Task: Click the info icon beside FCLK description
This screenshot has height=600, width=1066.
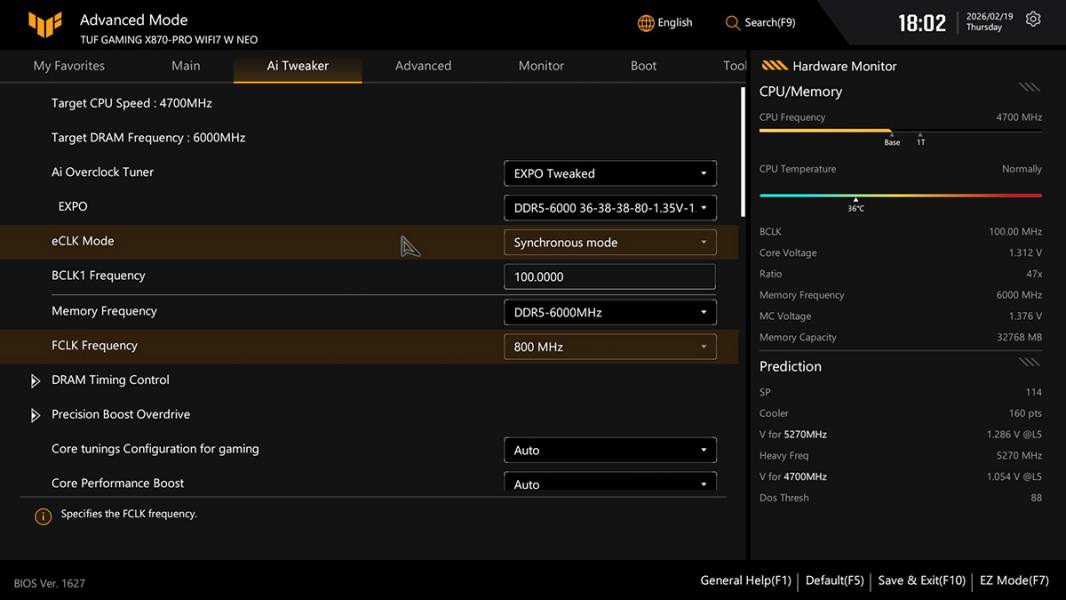Action: tap(43, 516)
